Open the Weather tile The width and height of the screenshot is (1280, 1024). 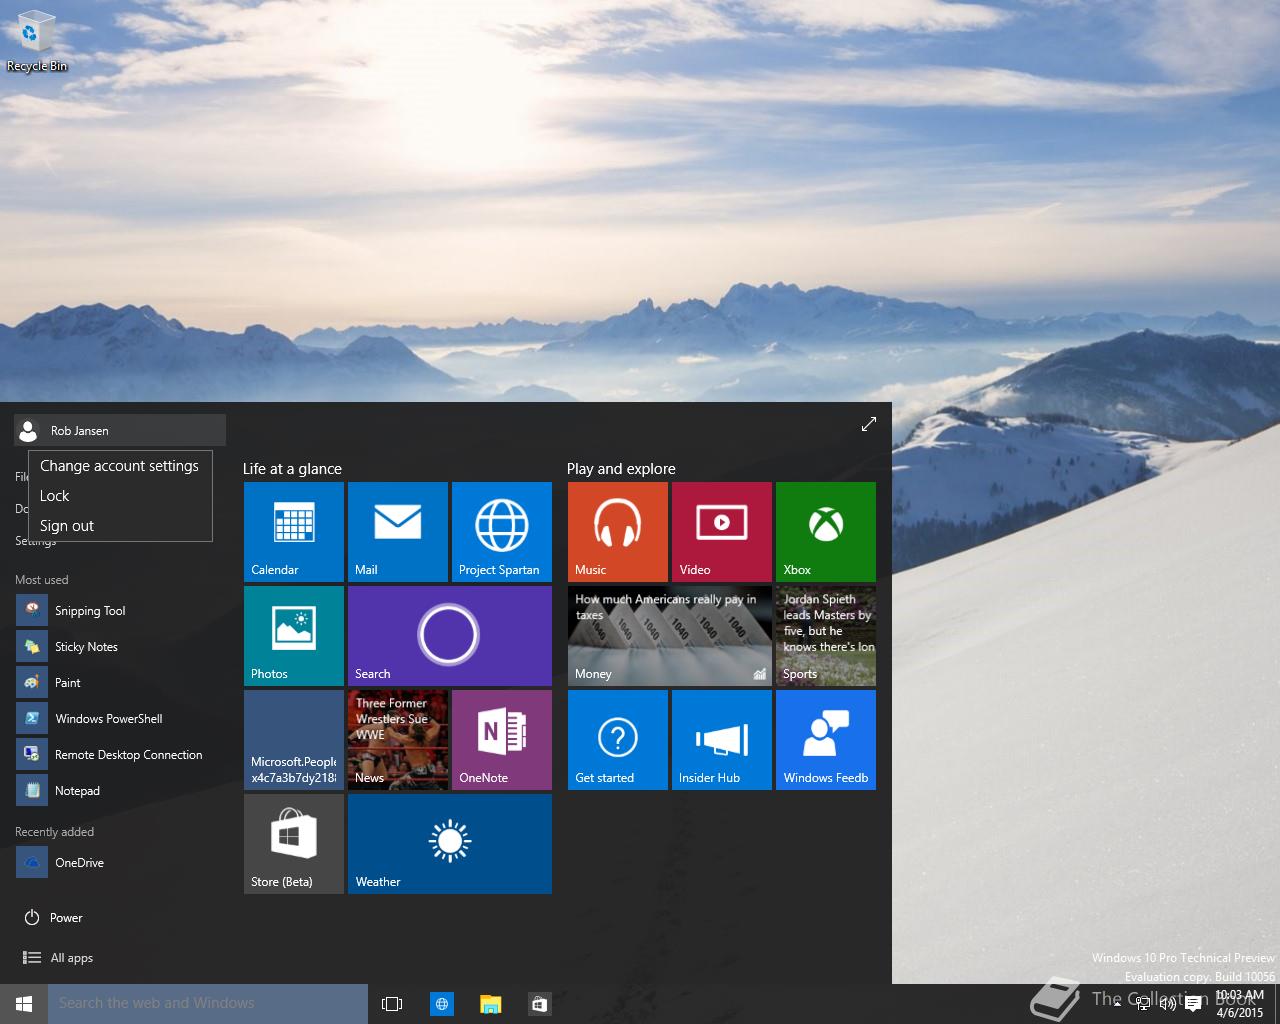click(450, 844)
